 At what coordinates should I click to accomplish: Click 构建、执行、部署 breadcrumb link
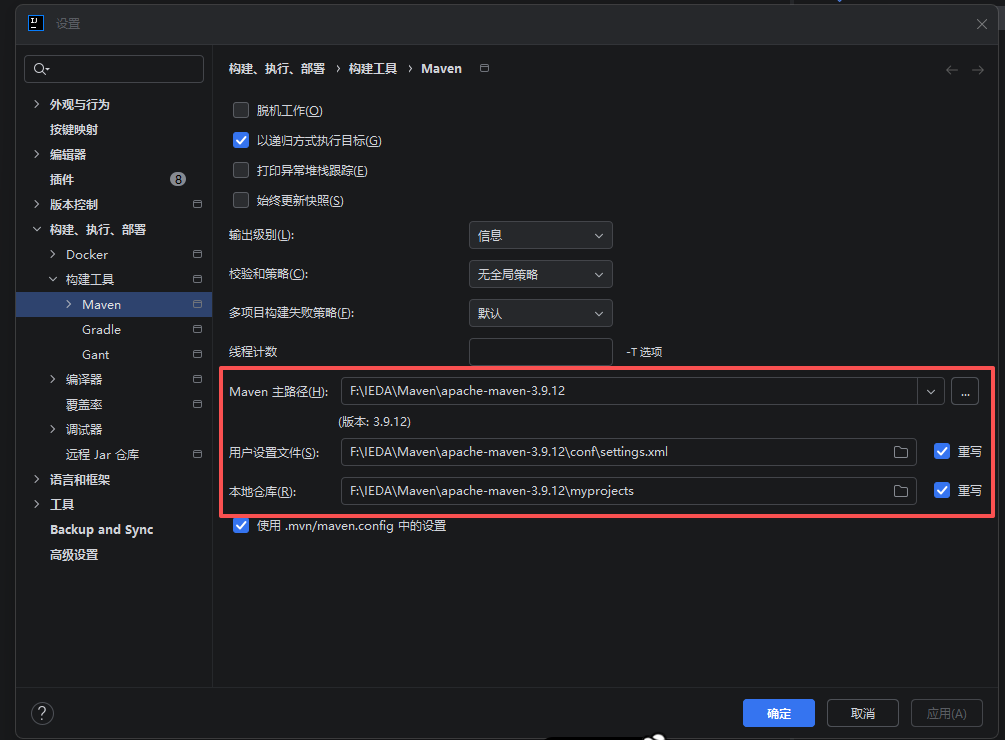pyautogui.click(x=277, y=69)
